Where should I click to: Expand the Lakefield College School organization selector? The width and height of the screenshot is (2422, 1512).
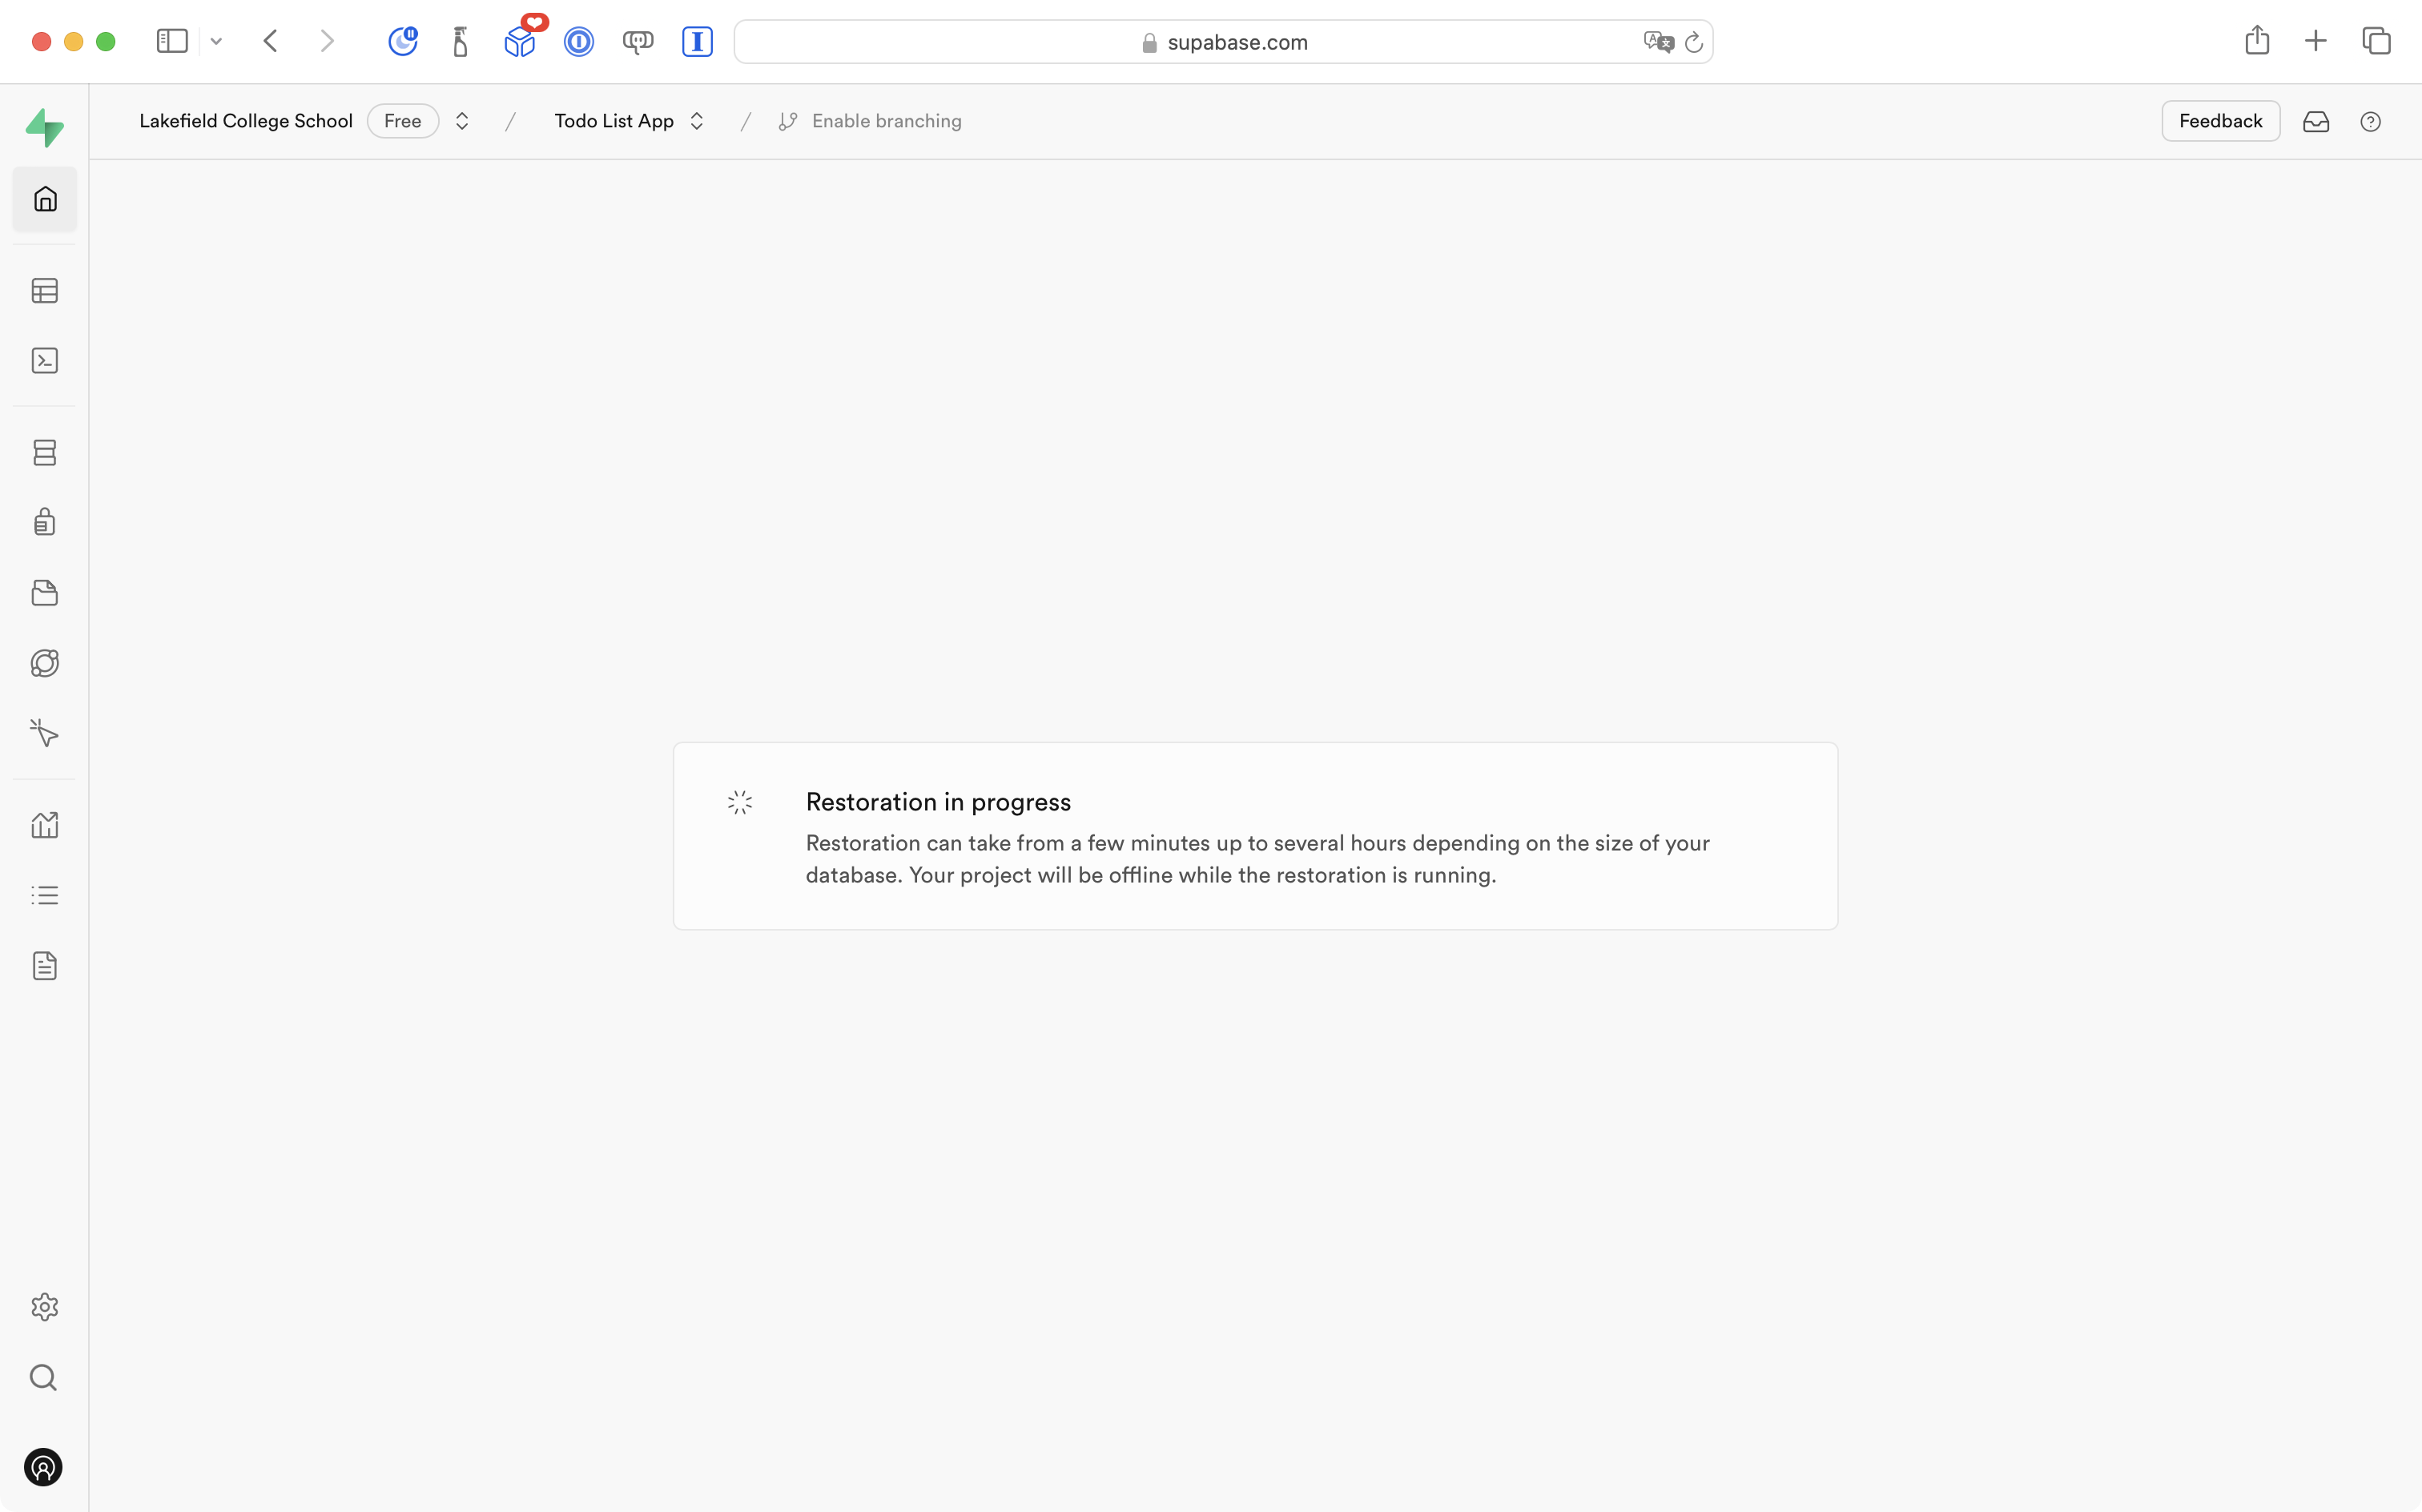[x=461, y=120]
